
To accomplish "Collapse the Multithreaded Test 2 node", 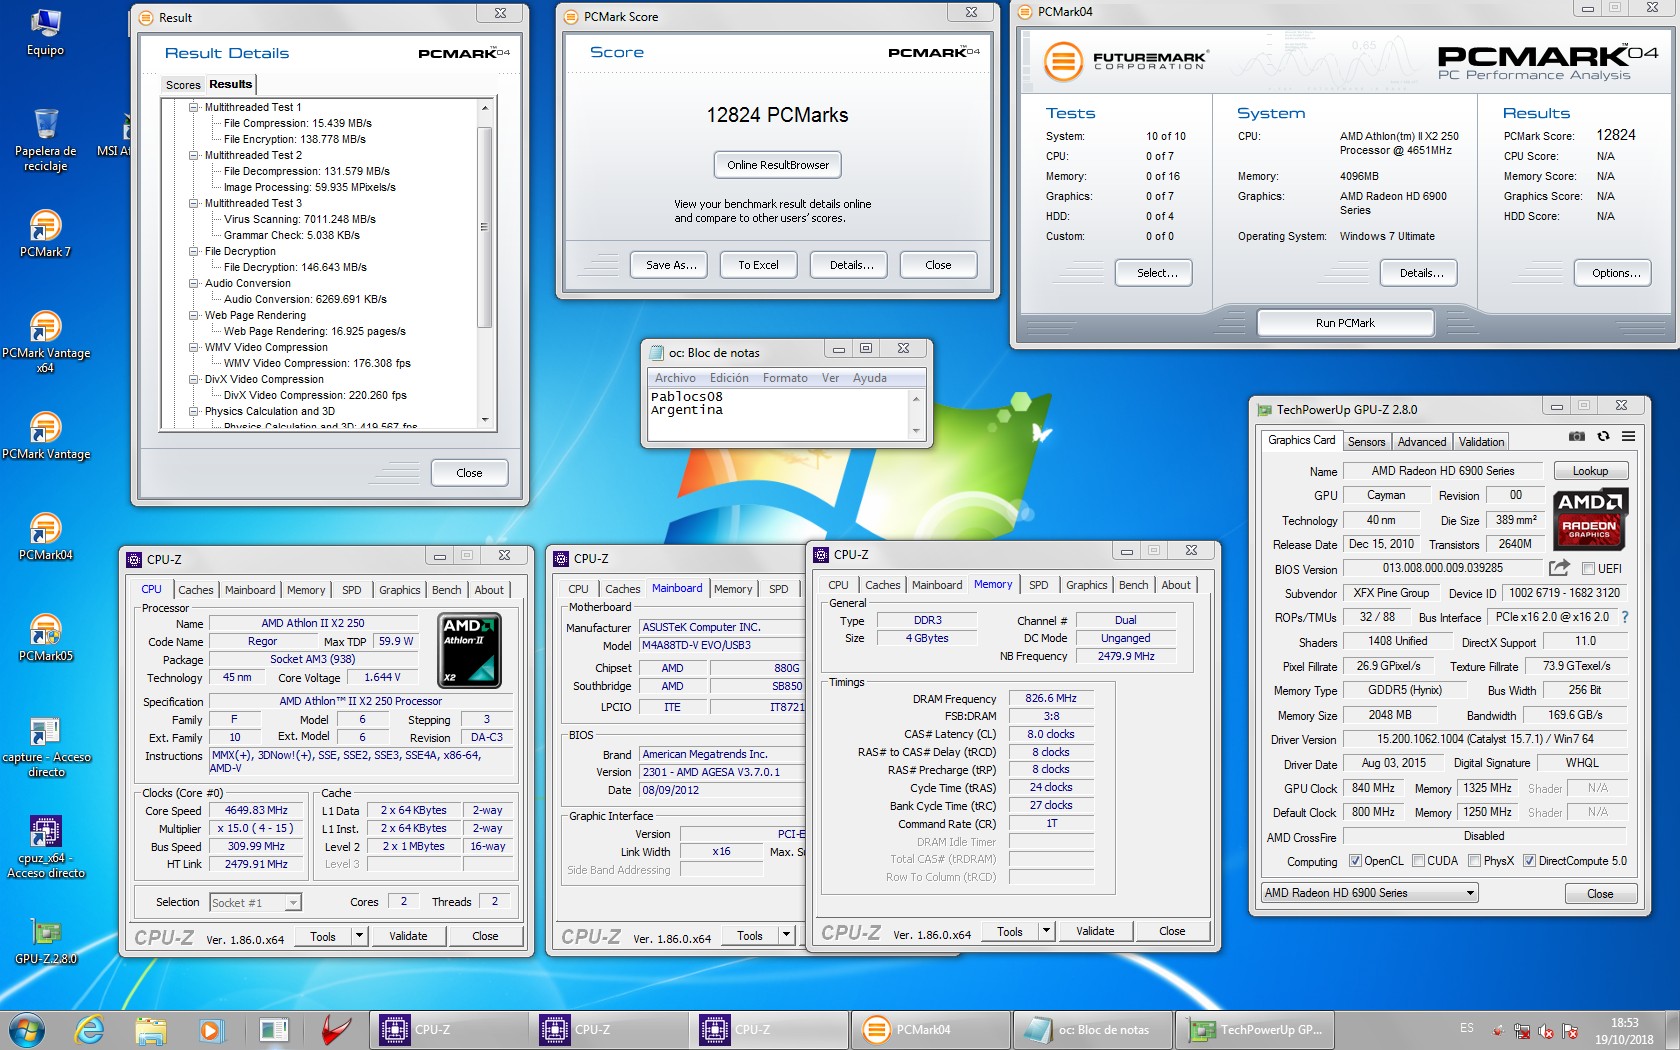I will (x=194, y=155).
